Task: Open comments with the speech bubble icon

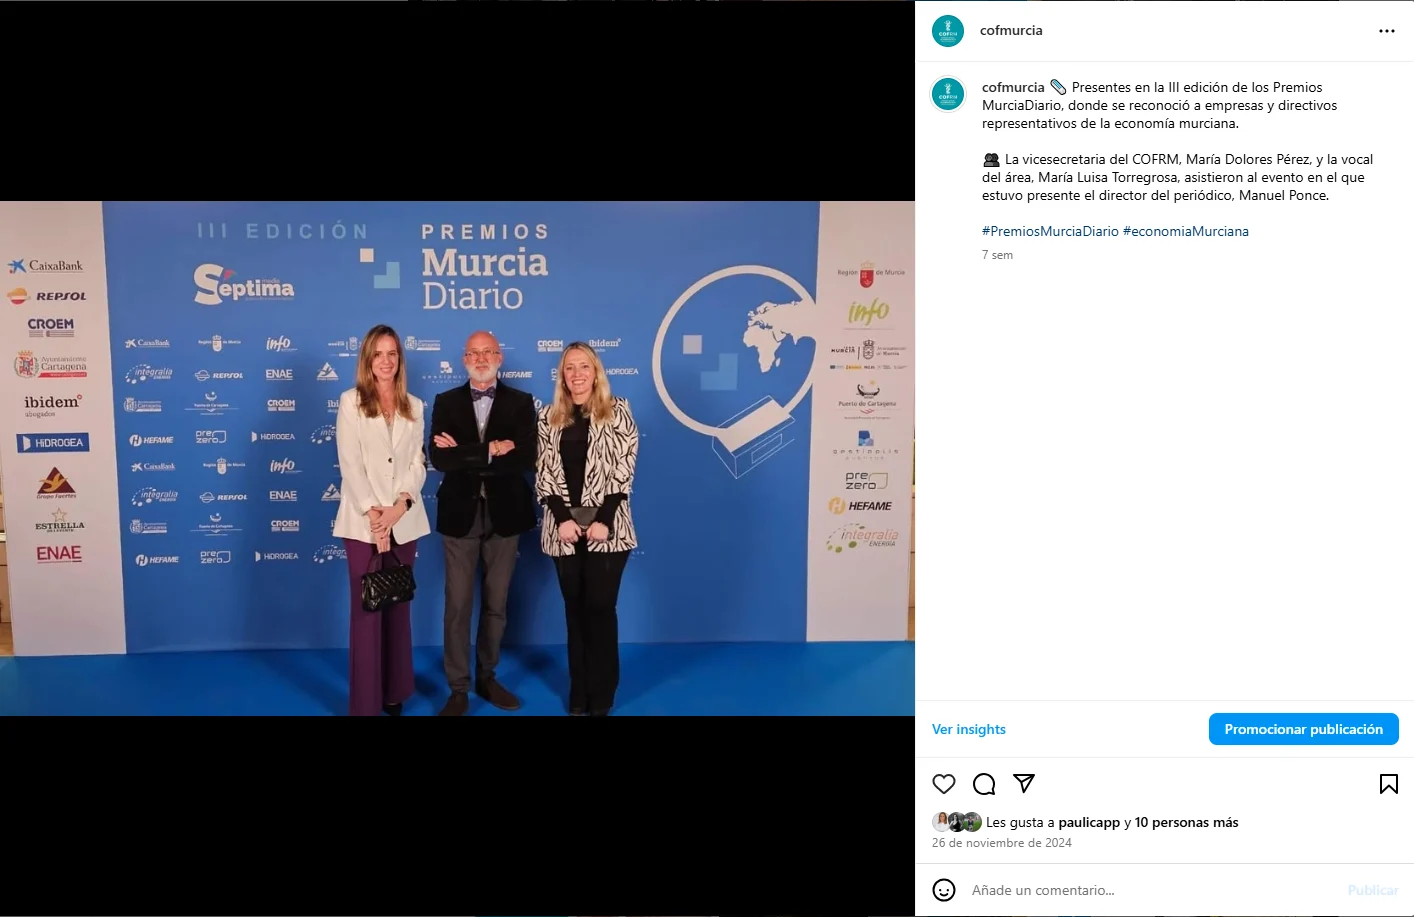Action: (984, 784)
